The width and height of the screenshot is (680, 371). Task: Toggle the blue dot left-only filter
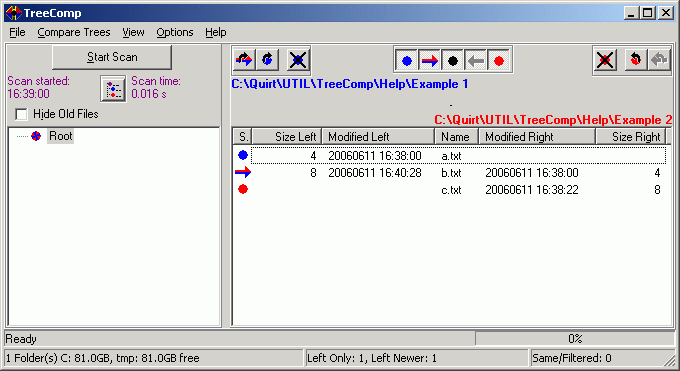407,61
